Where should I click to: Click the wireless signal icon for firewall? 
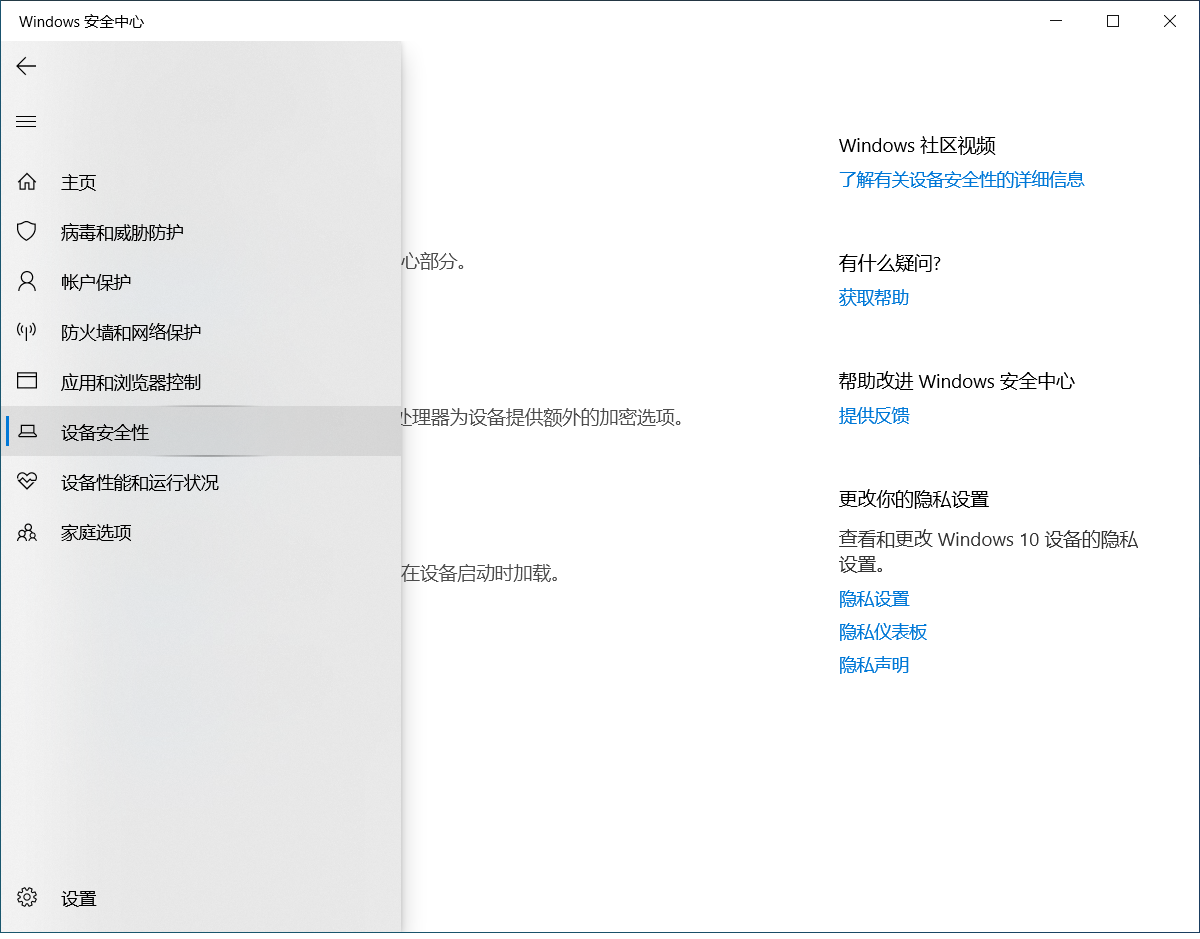tap(27, 332)
